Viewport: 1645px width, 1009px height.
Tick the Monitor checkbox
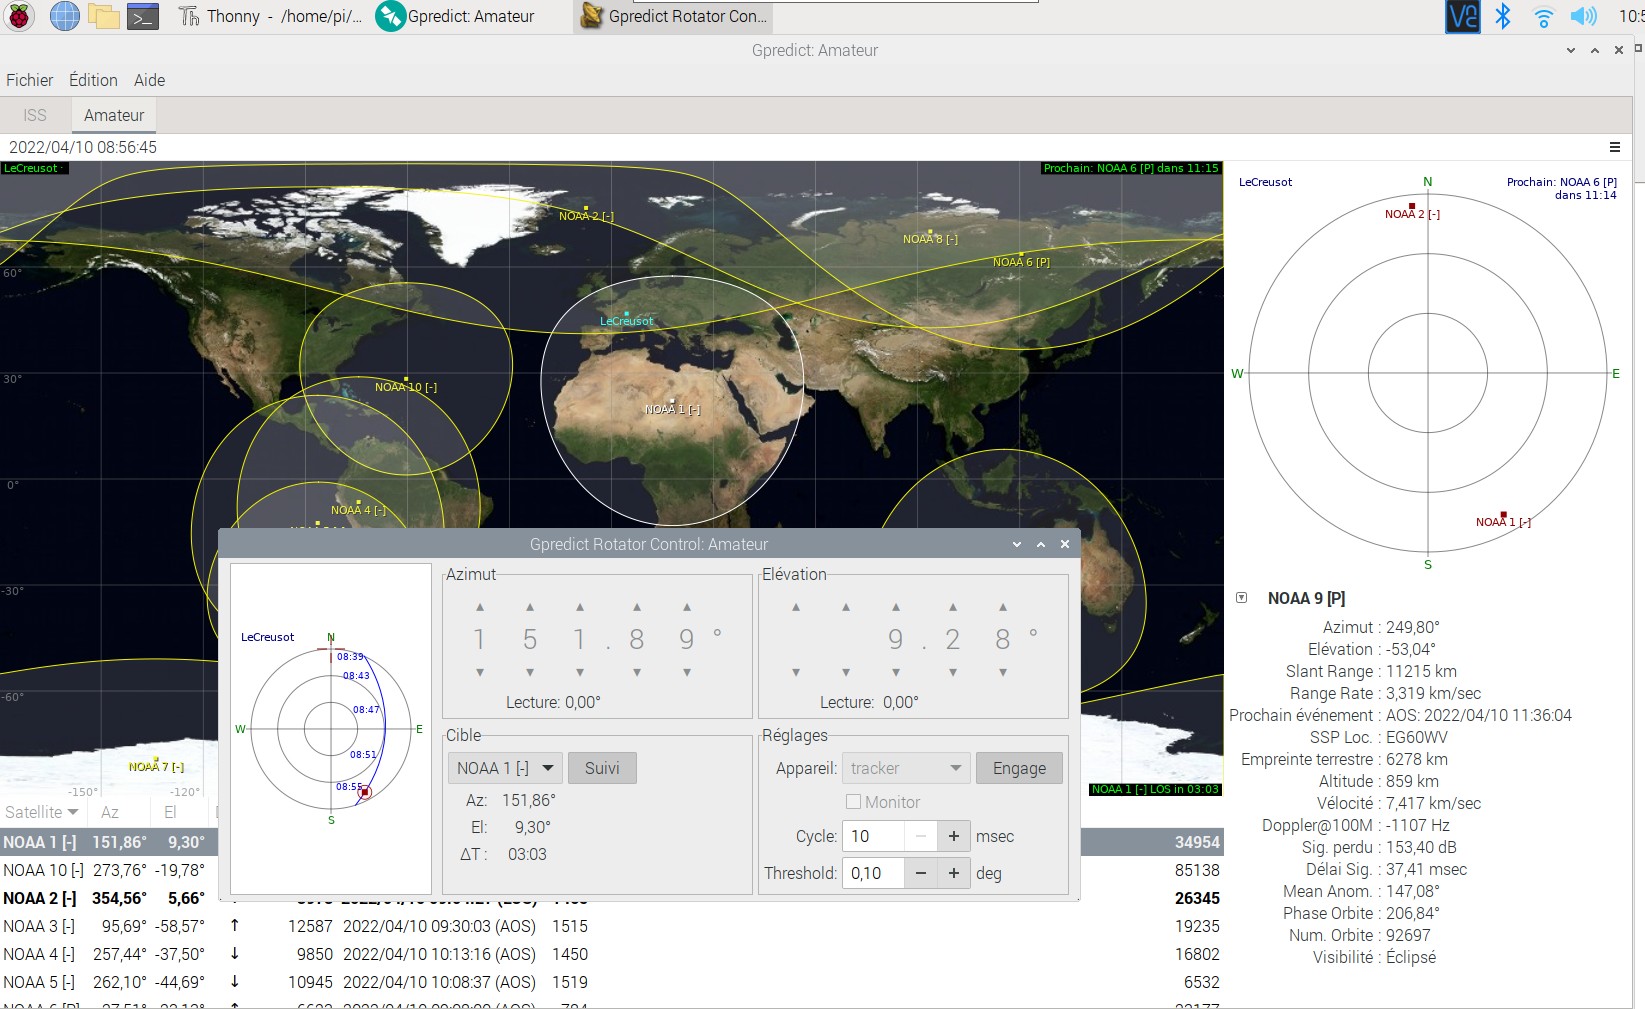(853, 802)
